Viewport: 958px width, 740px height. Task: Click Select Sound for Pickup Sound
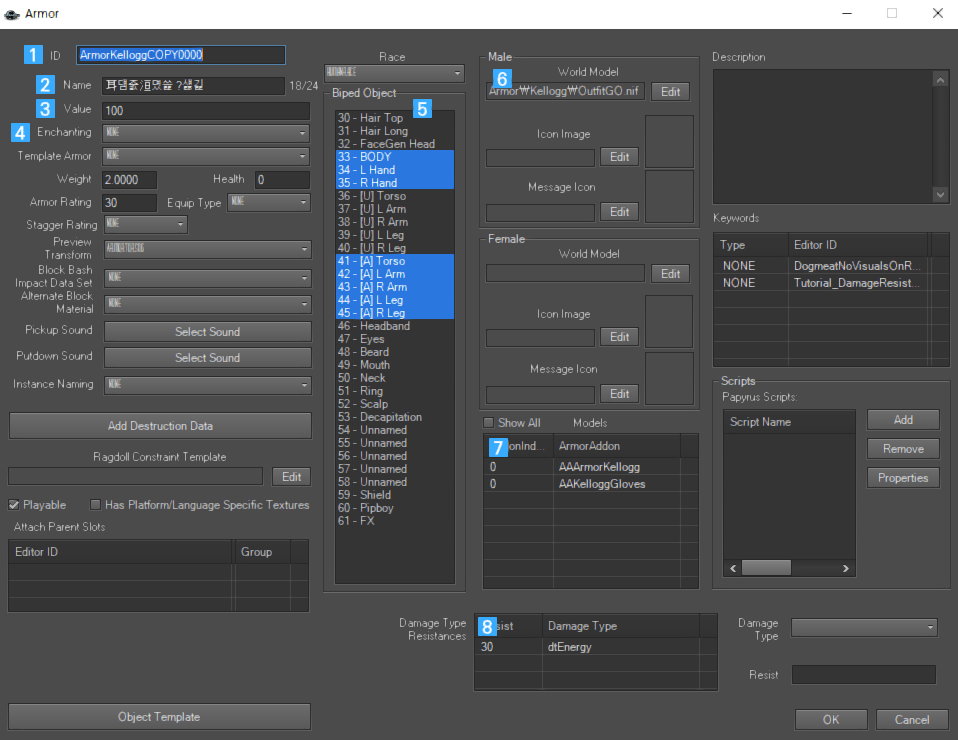click(208, 332)
